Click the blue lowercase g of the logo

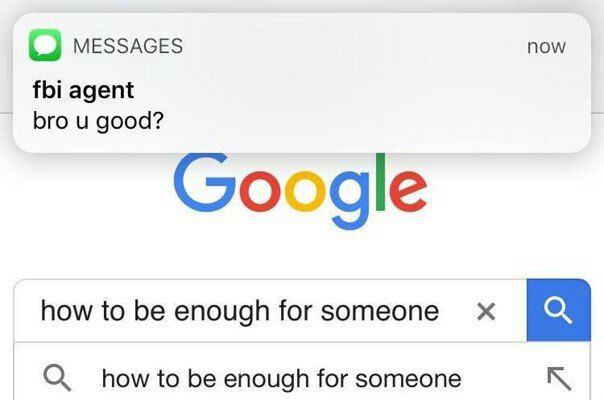point(351,200)
